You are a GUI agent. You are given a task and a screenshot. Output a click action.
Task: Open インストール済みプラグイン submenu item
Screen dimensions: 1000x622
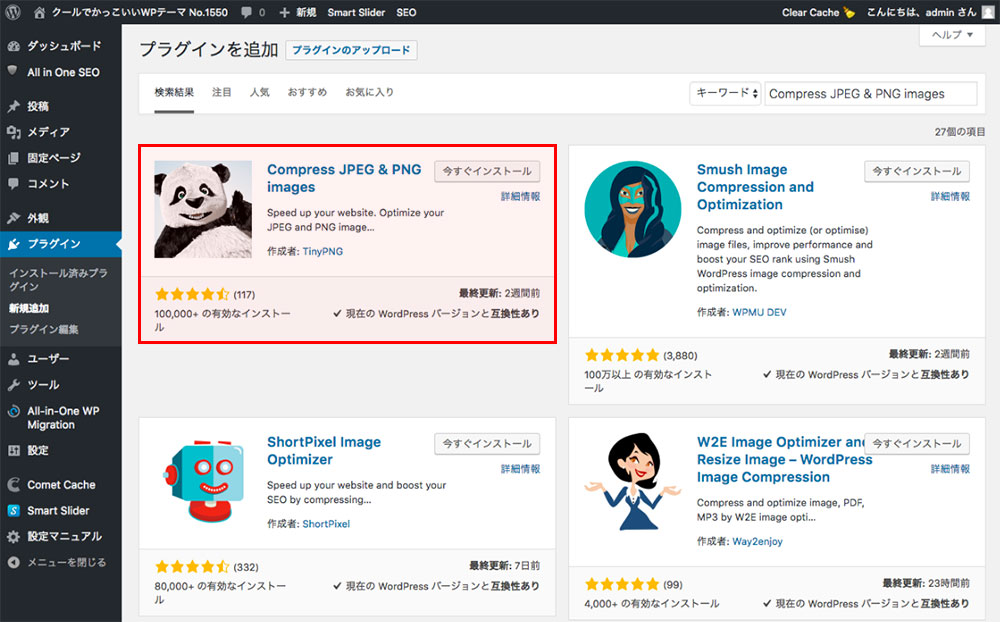59,279
